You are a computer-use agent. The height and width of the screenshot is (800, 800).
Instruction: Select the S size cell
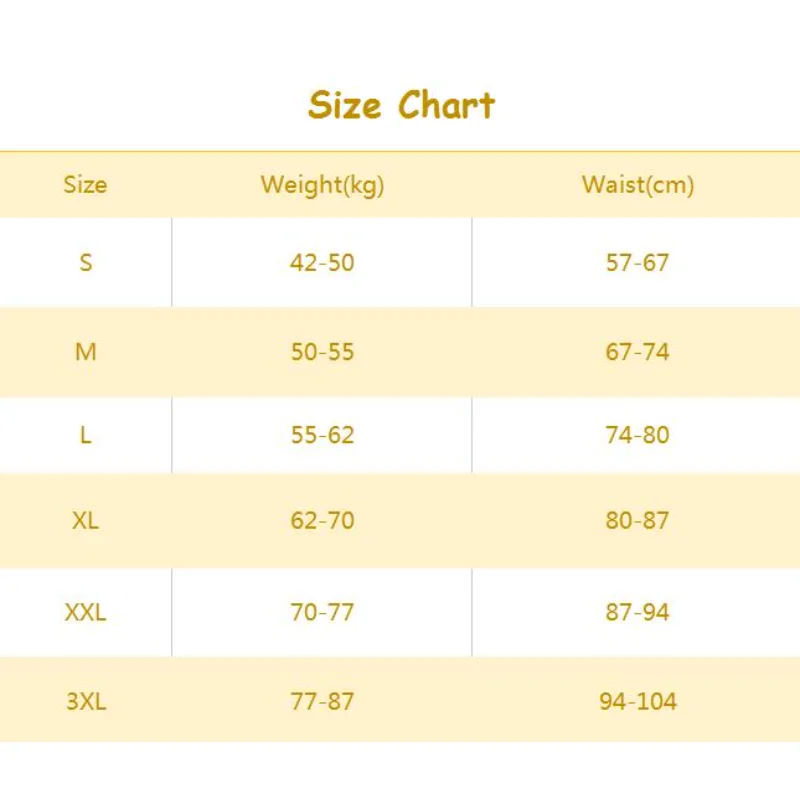pos(85,263)
